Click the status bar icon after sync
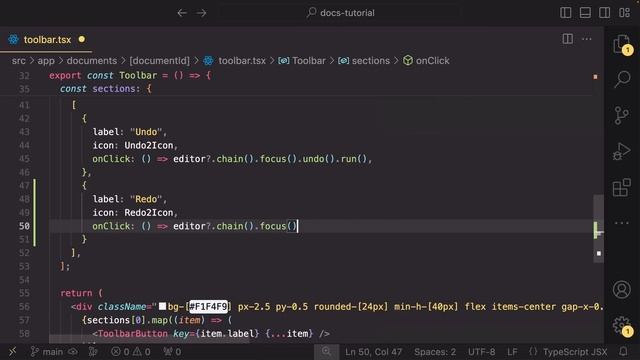Image resolution: width=640 pixels, height=360 pixels. (x=93, y=351)
